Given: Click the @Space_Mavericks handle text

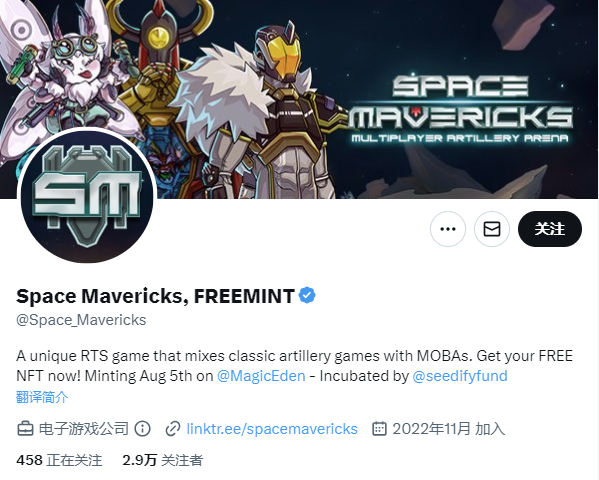Looking at the screenshot, I should click(81, 320).
